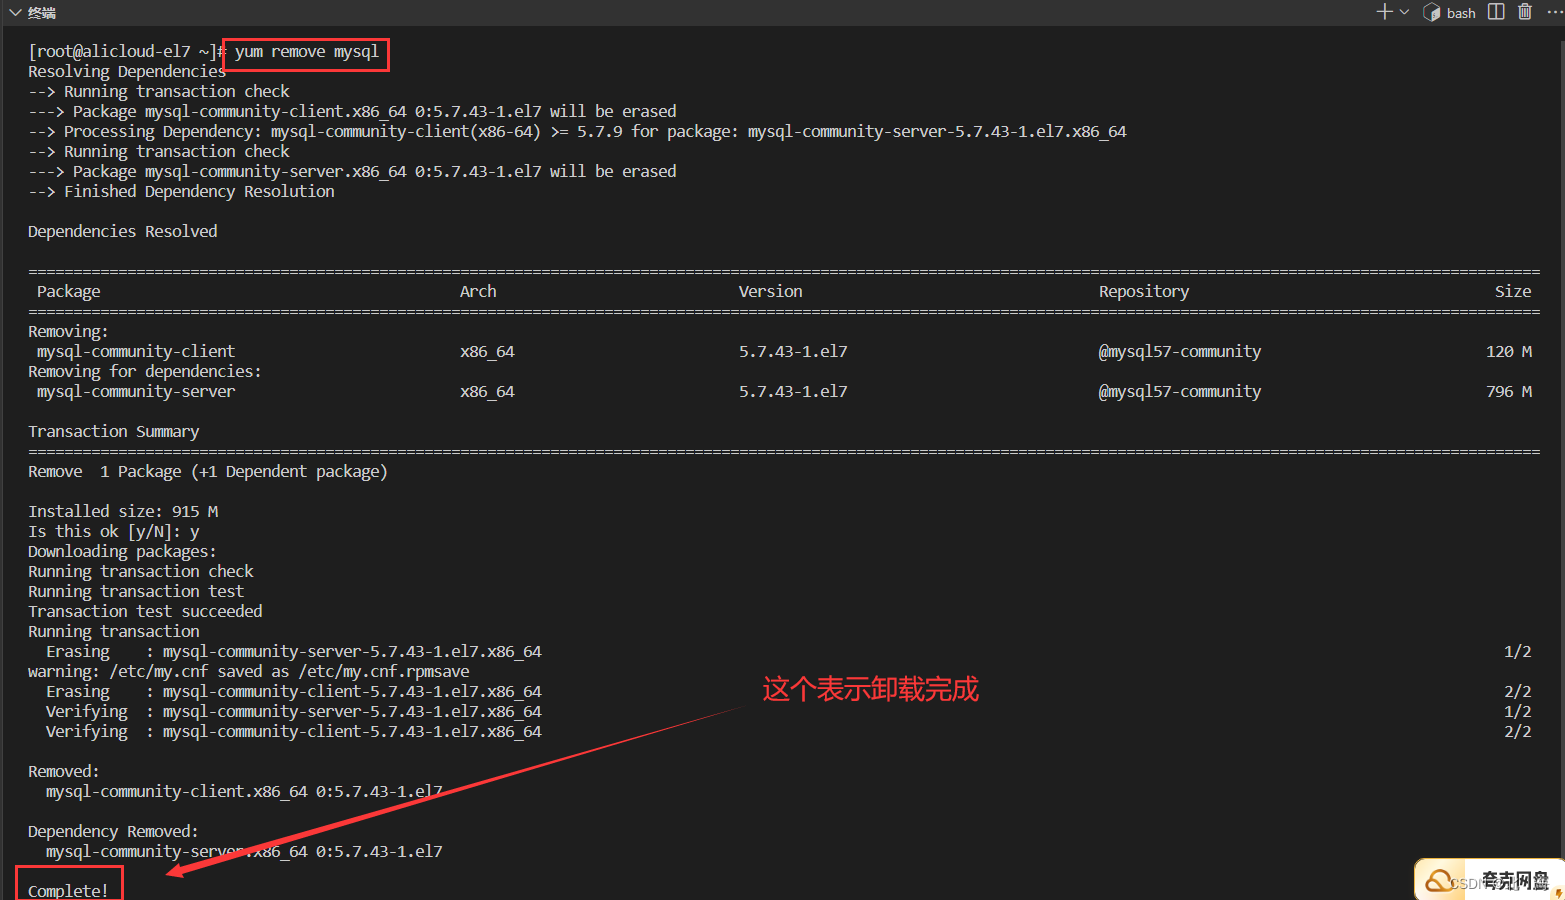Click the 终端 panel title
The width and height of the screenshot is (1565, 900).
42,12
